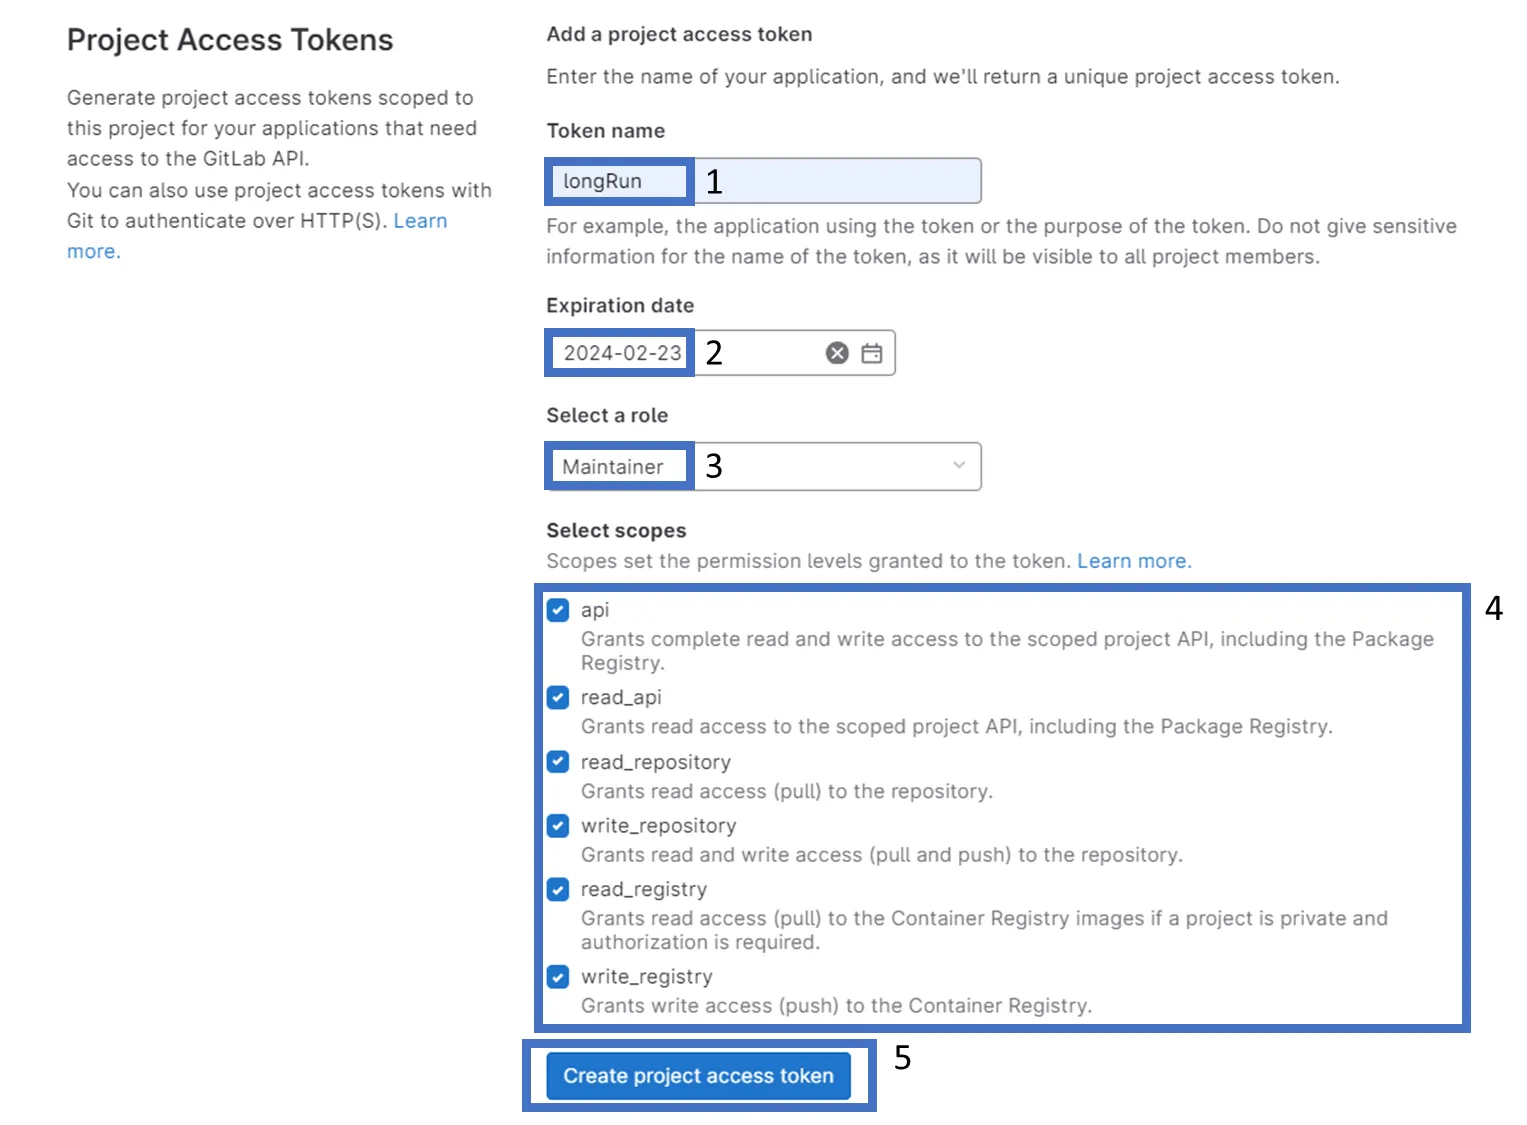This screenshot has height=1125, width=1527.
Task: Disable the write_registry scope checkbox
Action: (x=558, y=977)
